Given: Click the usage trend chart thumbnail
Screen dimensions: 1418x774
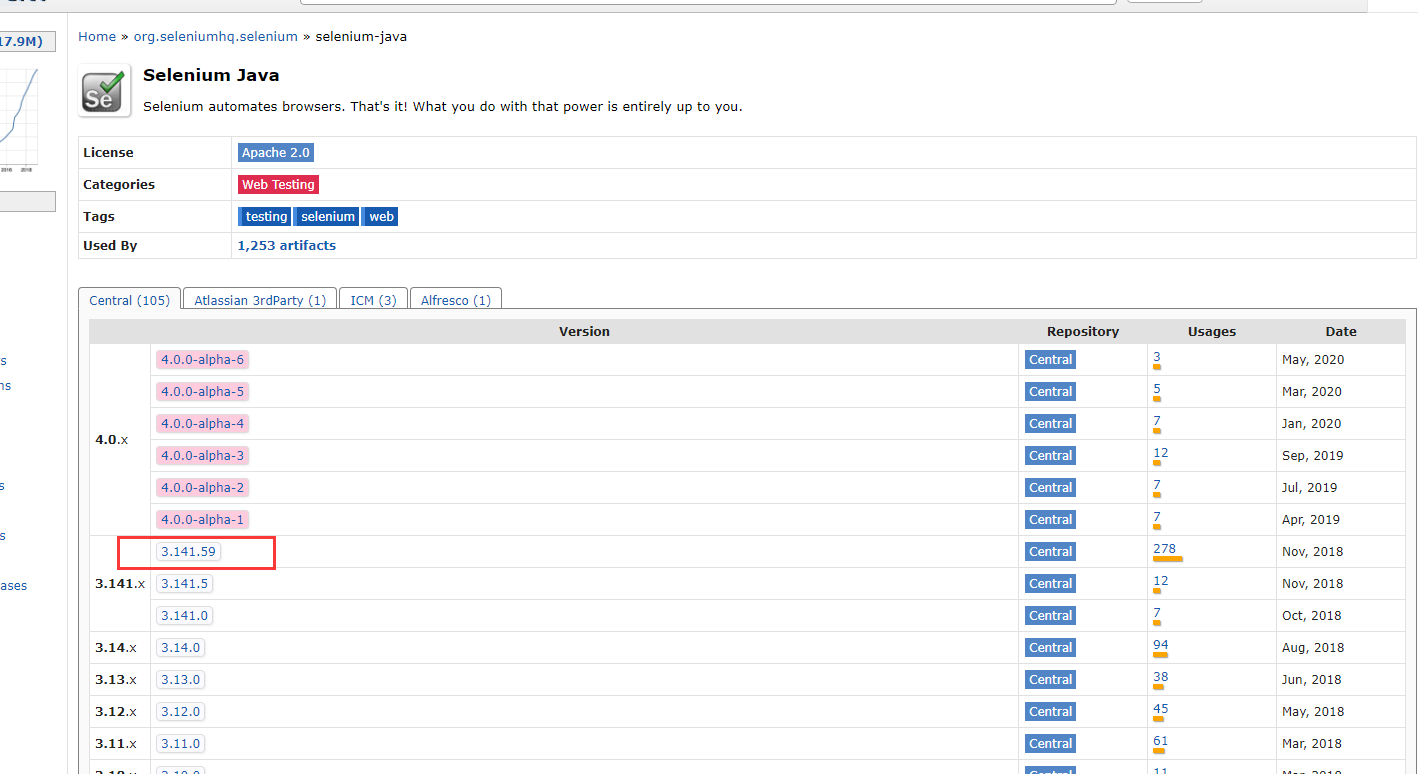Looking at the screenshot, I should 19,120.
